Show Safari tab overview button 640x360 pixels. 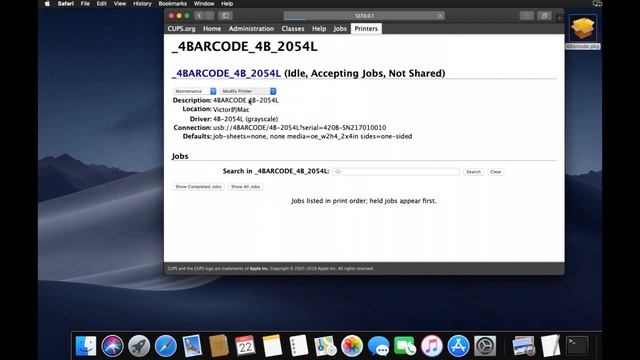click(x=544, y=16)
